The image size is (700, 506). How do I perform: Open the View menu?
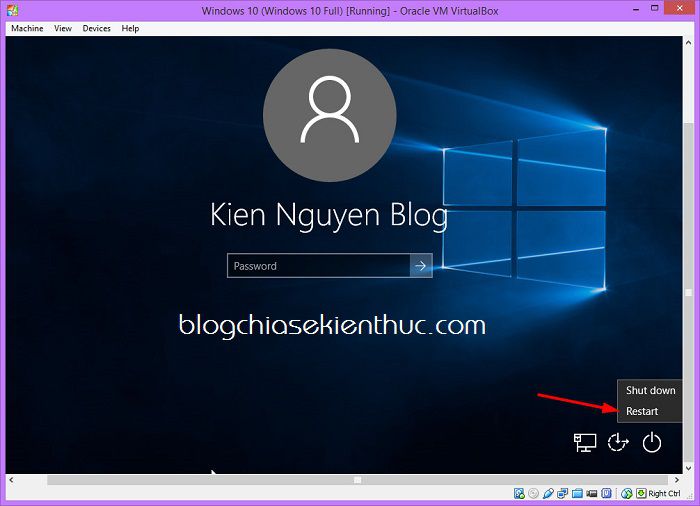[x=63, y=28]
